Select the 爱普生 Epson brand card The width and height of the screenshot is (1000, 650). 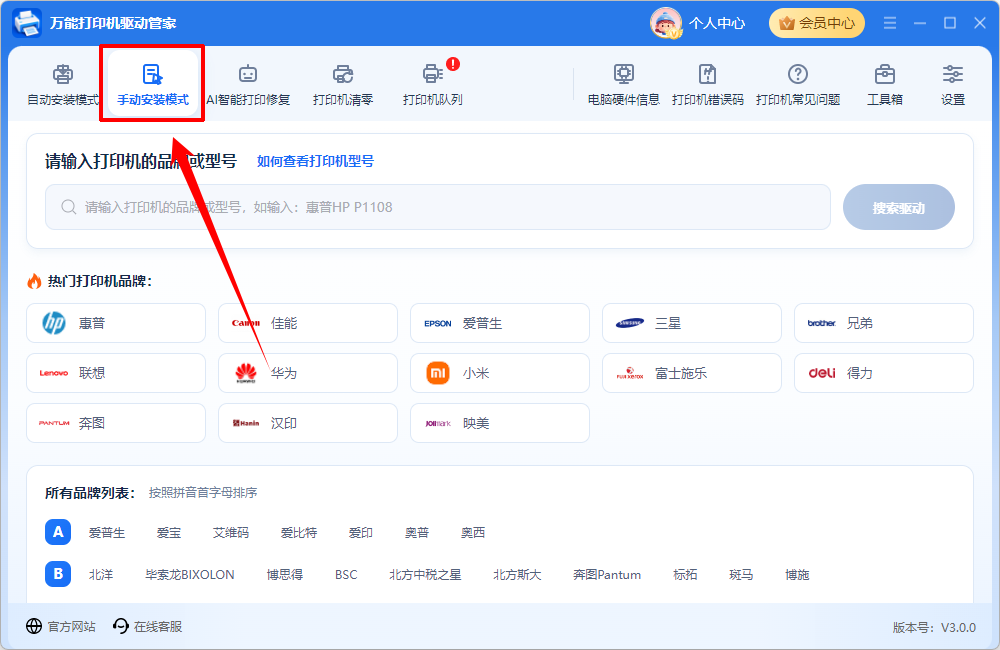tap(500, 323)
